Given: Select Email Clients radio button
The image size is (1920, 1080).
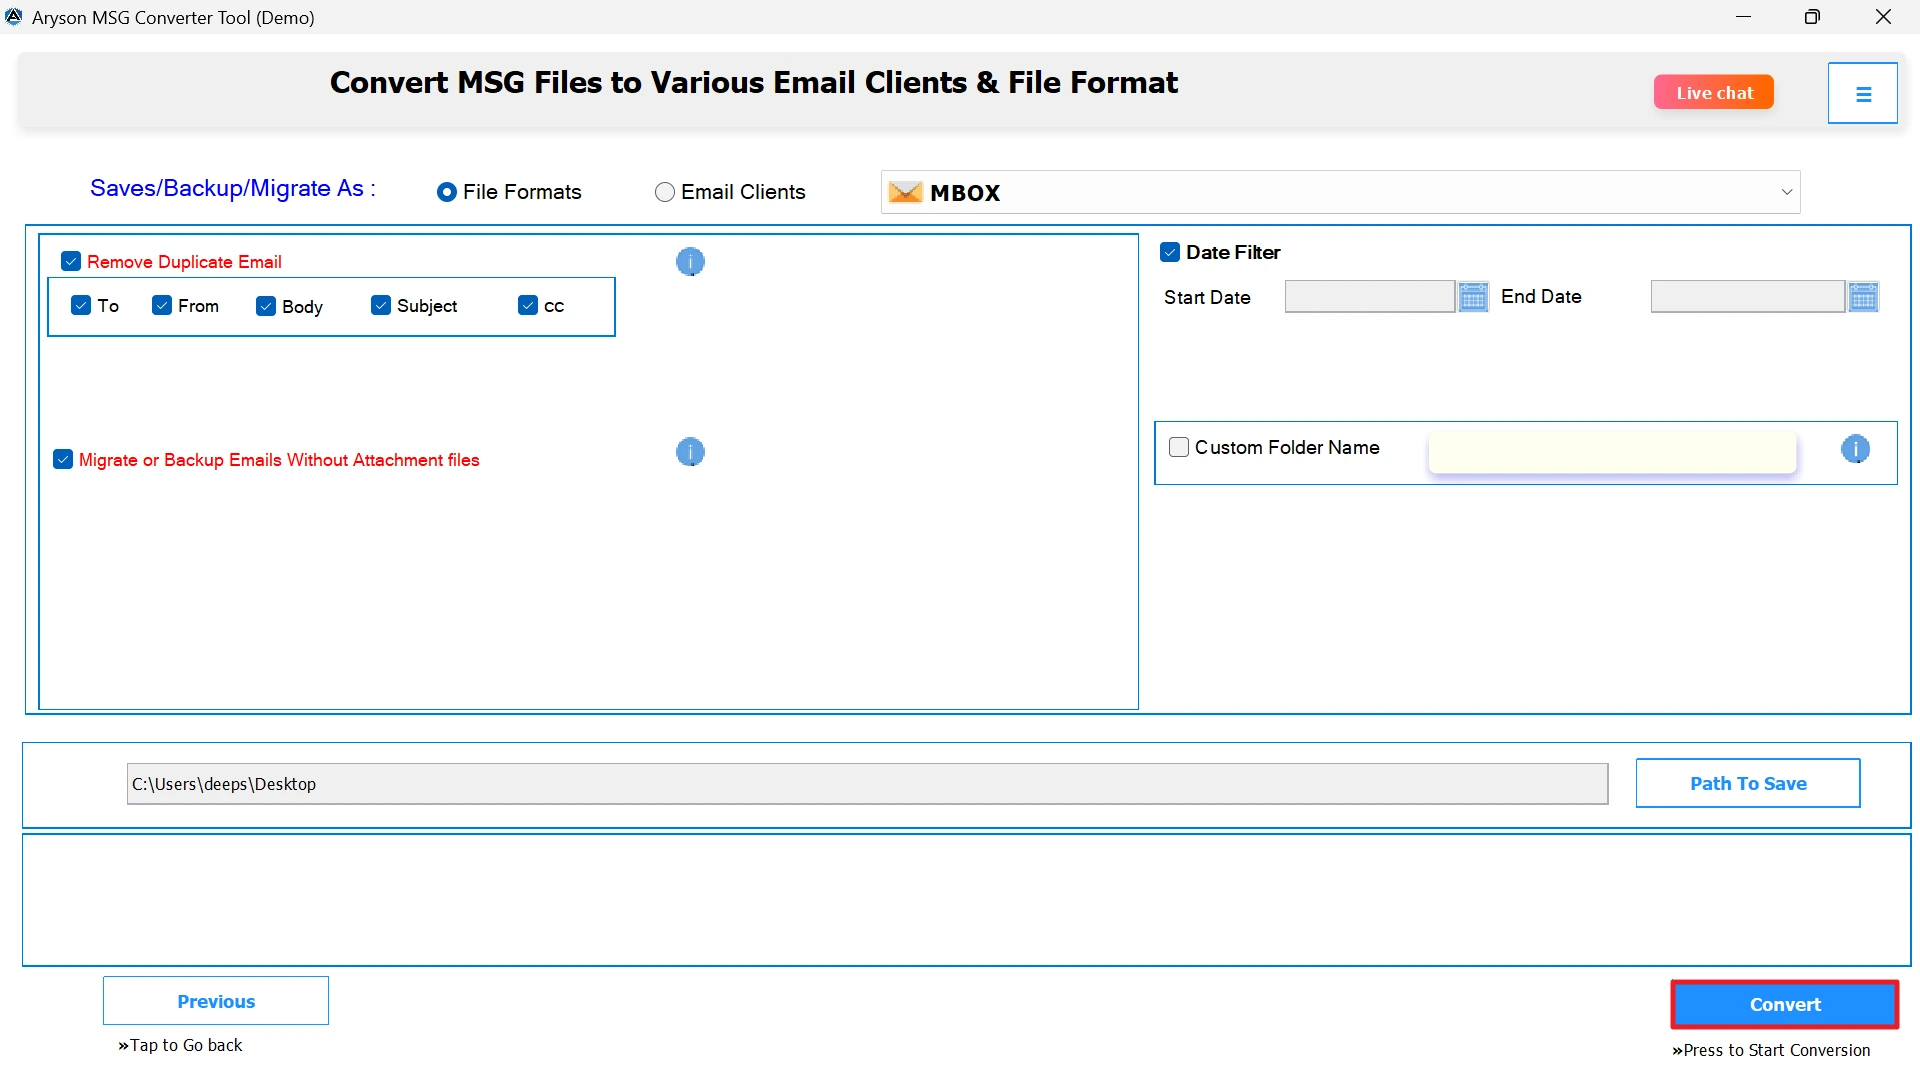Looking at the screenshot, I should [x=664, y=192].
